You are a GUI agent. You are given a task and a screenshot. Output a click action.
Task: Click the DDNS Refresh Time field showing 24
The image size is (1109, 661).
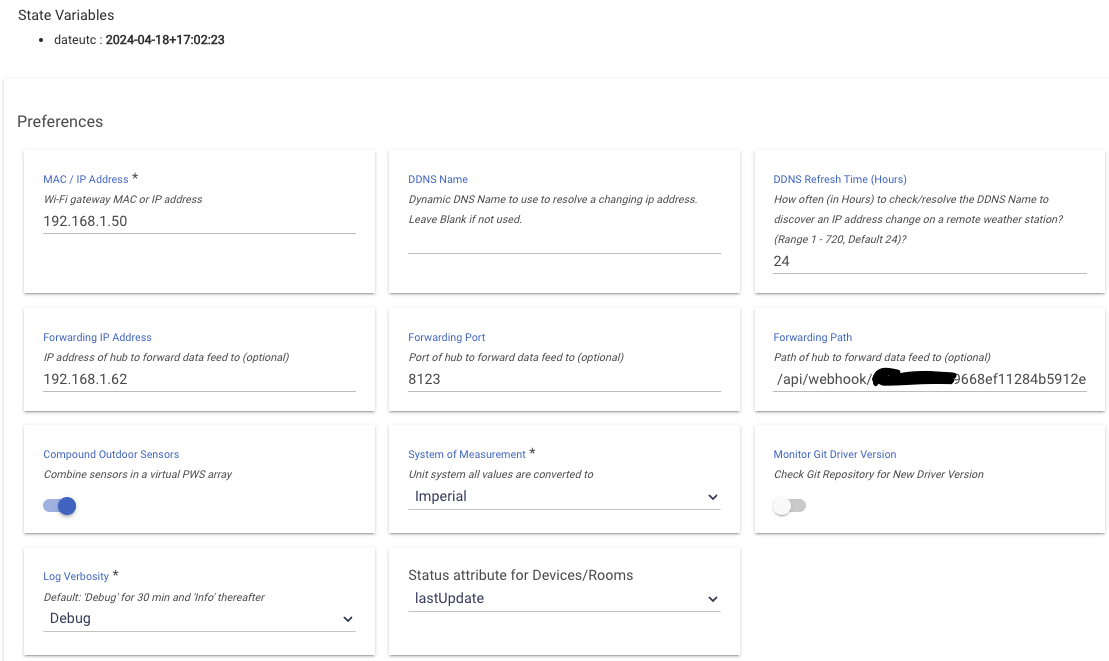point(929,261)
